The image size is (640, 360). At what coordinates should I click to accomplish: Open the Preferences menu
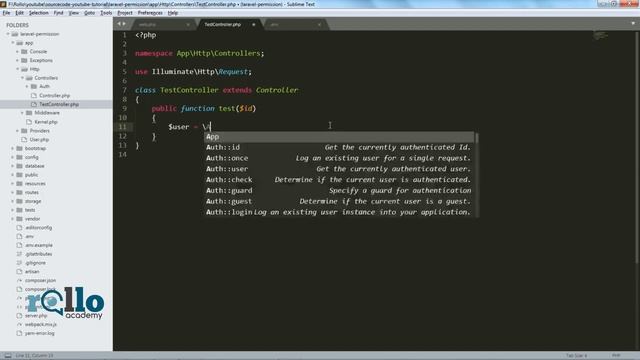[150, 13]
